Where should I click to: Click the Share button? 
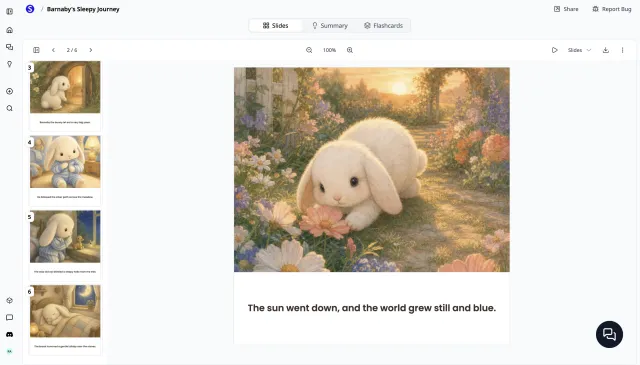coord(566,9)
